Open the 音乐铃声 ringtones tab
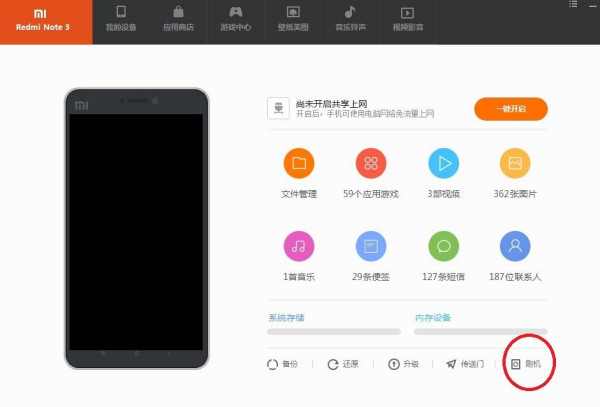Viewport: 600px width, 407px height. click(351, 19)
